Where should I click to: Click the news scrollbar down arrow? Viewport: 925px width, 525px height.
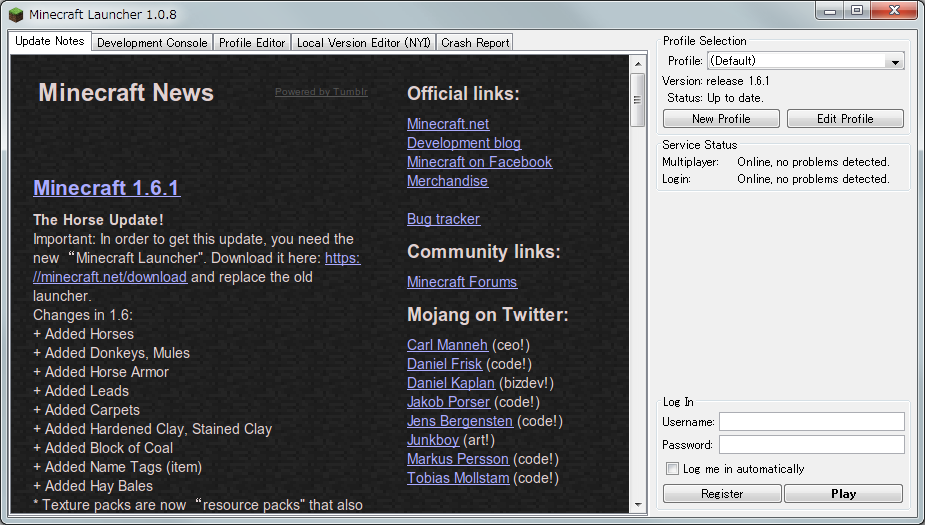[638, 505]
